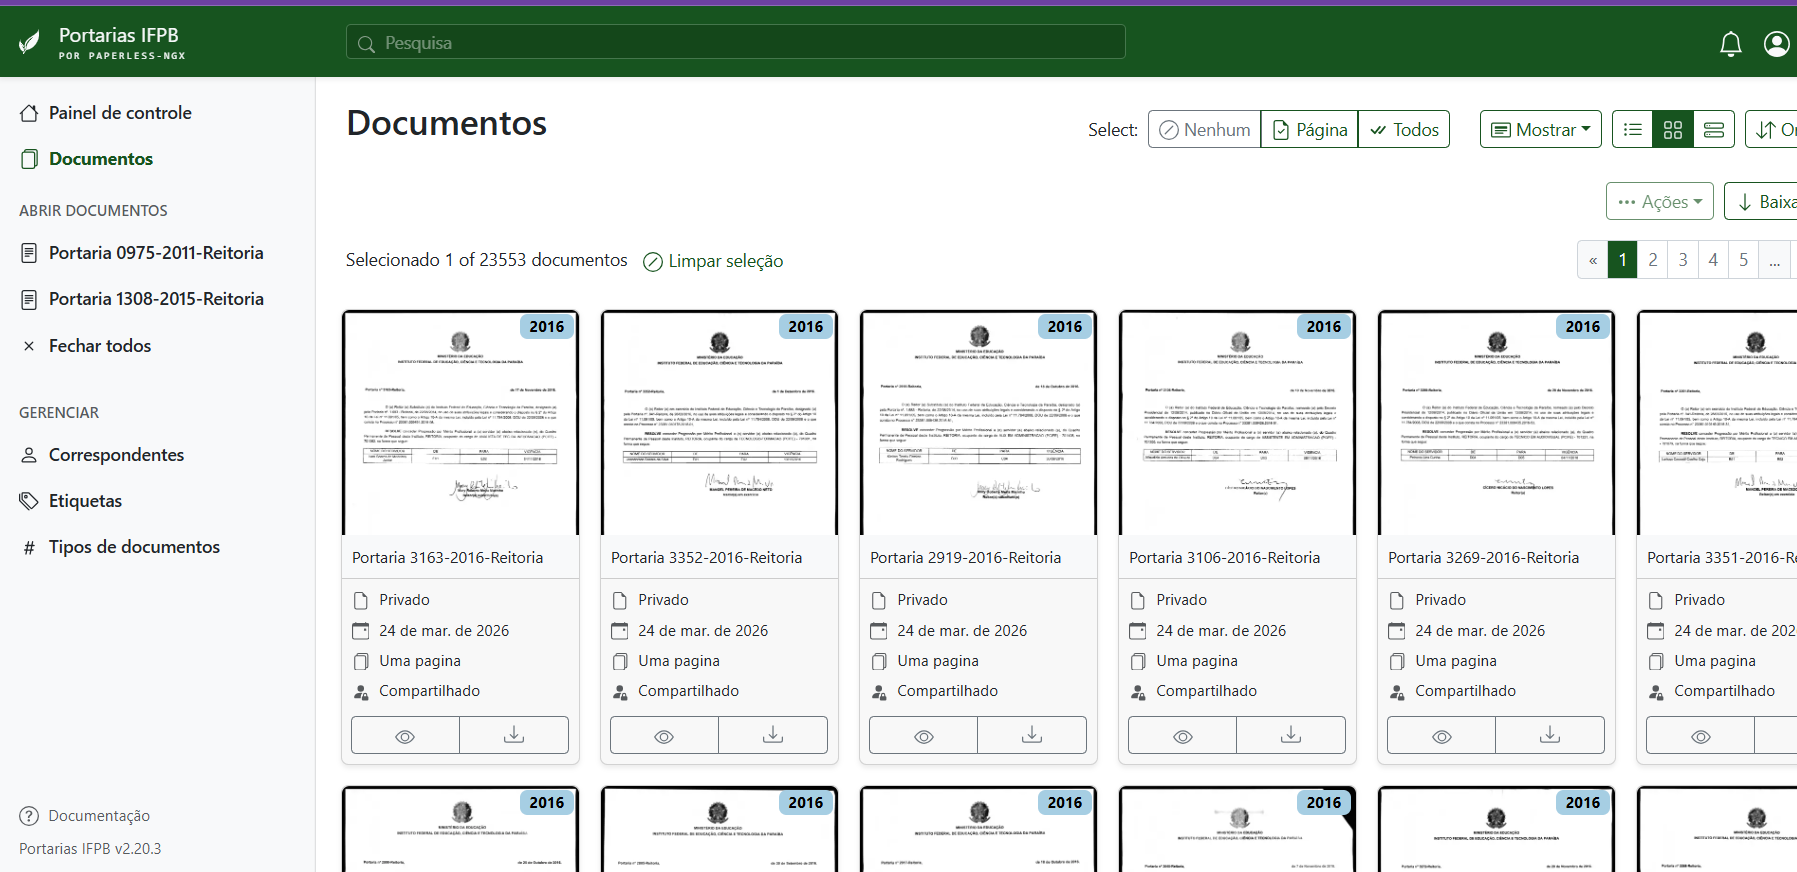
Task: Click Portarias IFPB v2.20.3 version text
Action: (90, 849)
